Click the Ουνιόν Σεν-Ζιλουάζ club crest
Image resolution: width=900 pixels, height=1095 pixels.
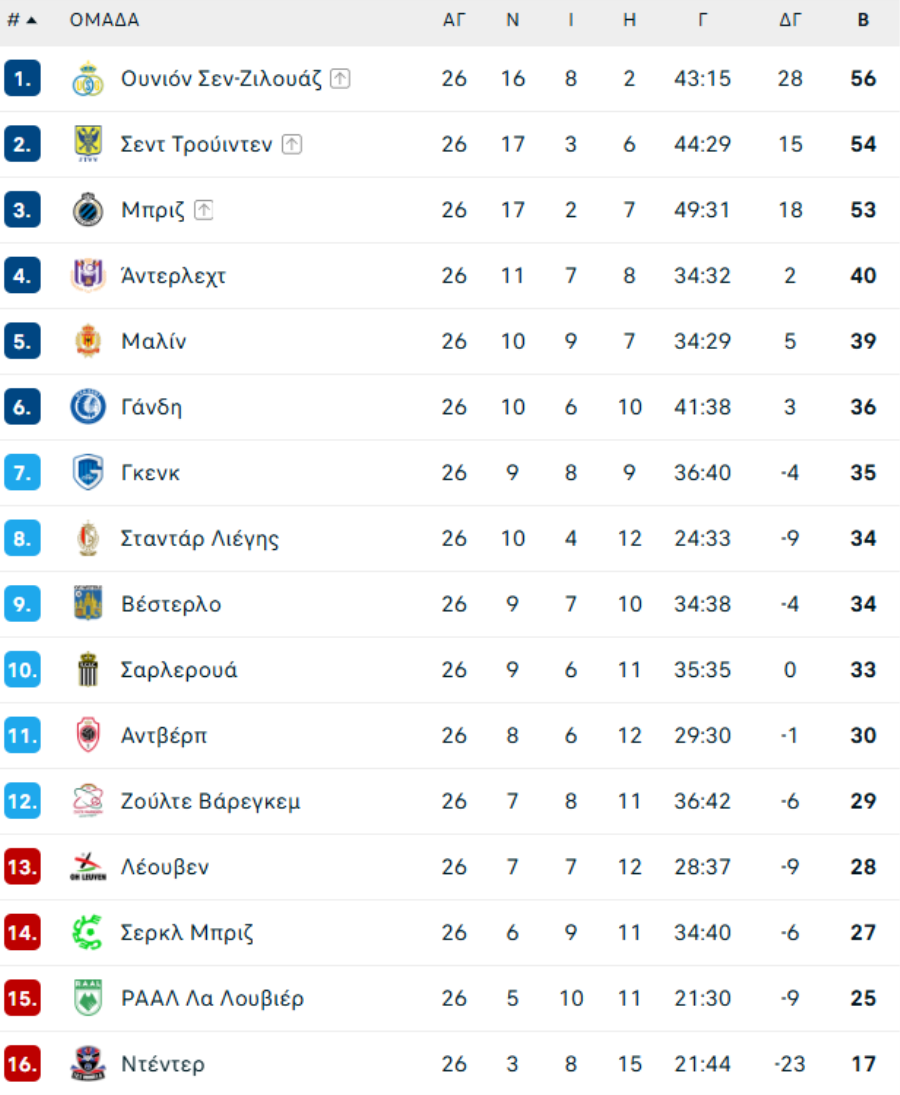click(x=88, y=79)
